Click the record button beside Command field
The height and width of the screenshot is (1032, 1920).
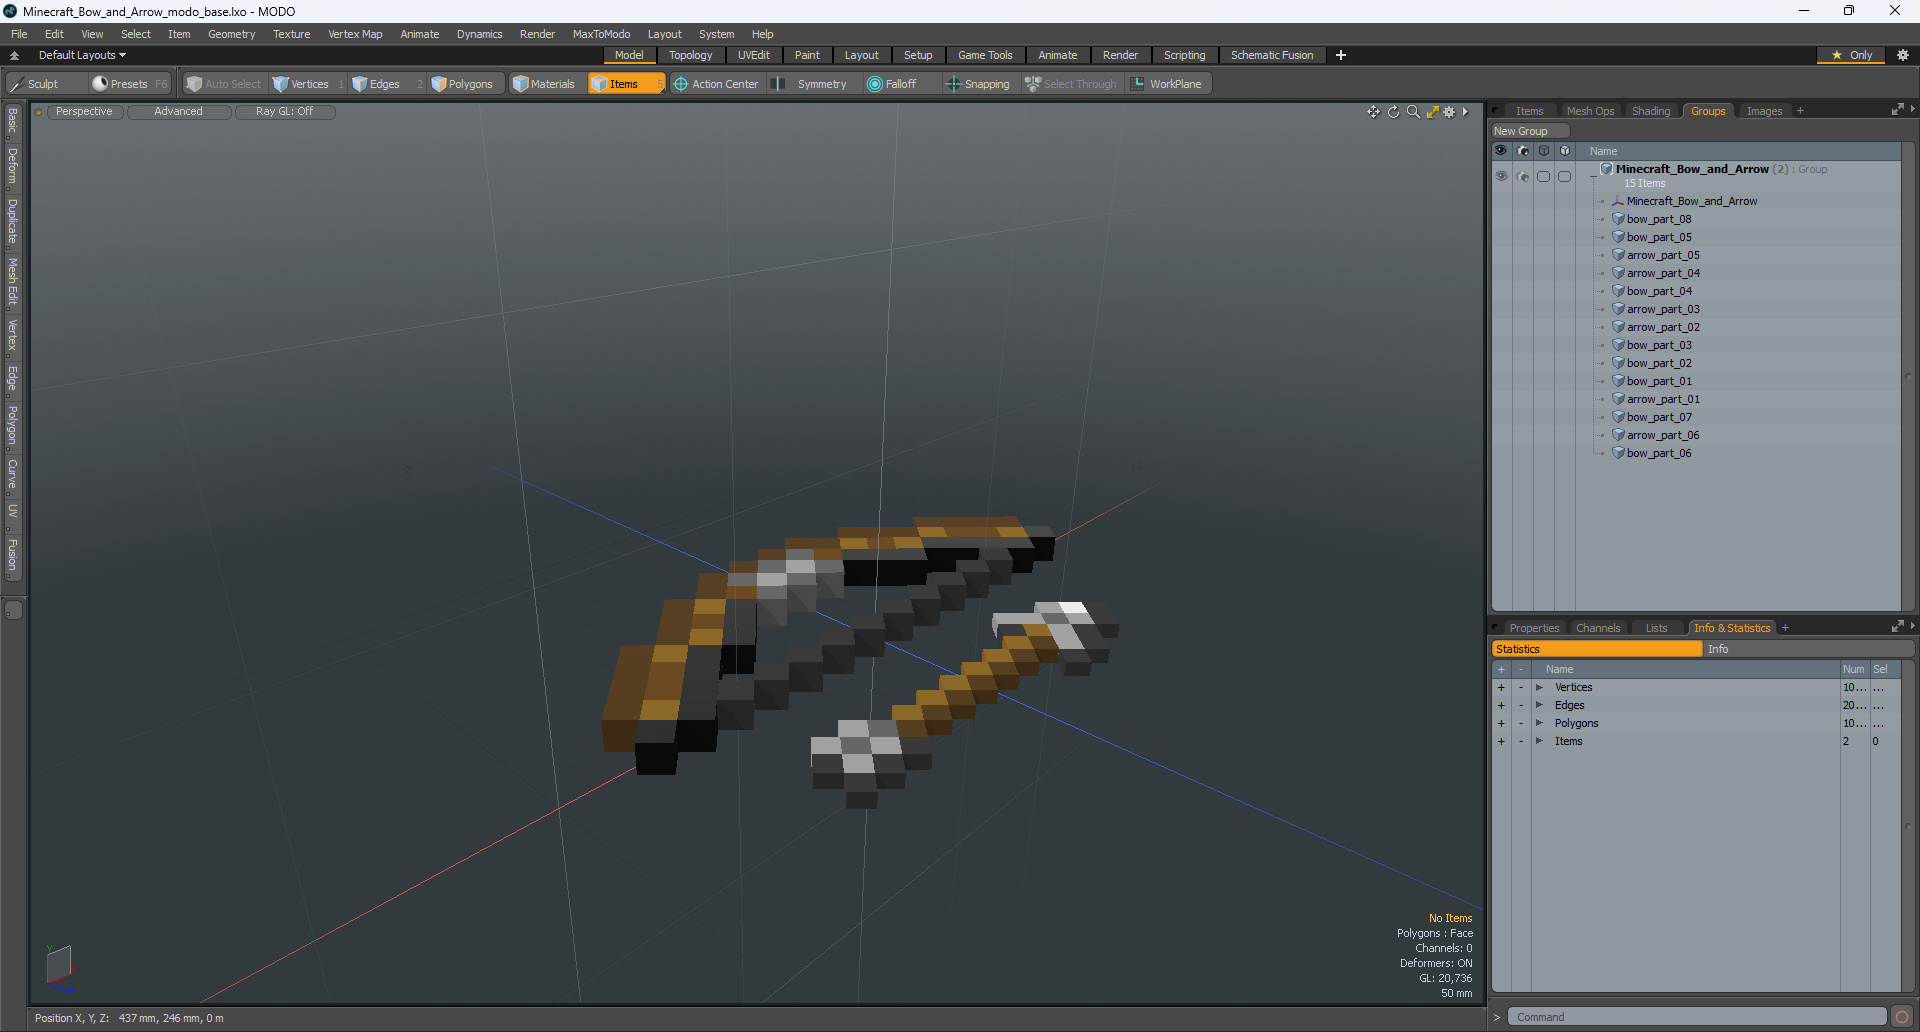tap(1902, 1017)
